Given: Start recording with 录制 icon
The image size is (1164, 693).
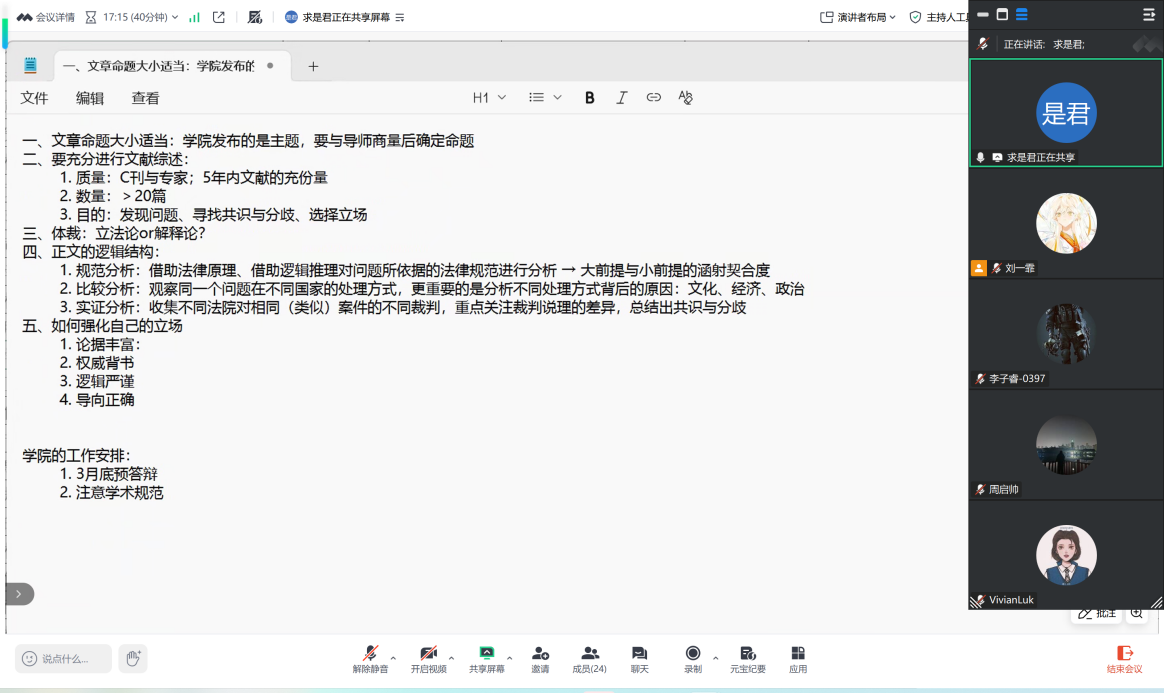Looking at the screenshot, I should point(693,654).
